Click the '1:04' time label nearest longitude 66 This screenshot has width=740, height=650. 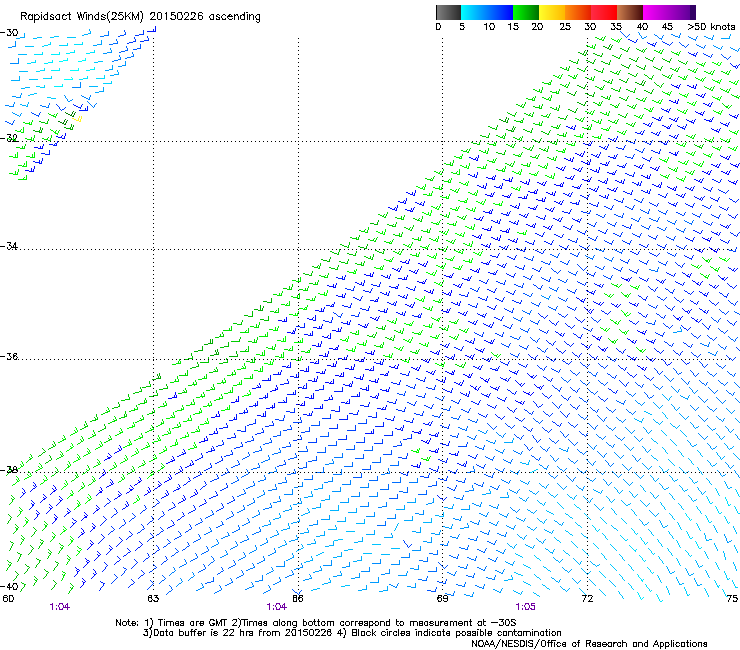tap(277, 607)
